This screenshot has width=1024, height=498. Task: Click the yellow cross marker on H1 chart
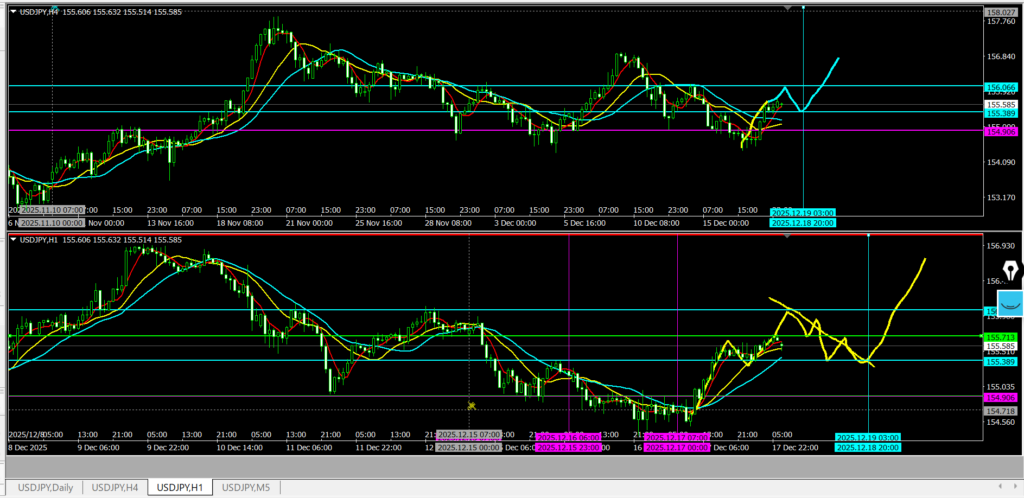pos(471,405)
